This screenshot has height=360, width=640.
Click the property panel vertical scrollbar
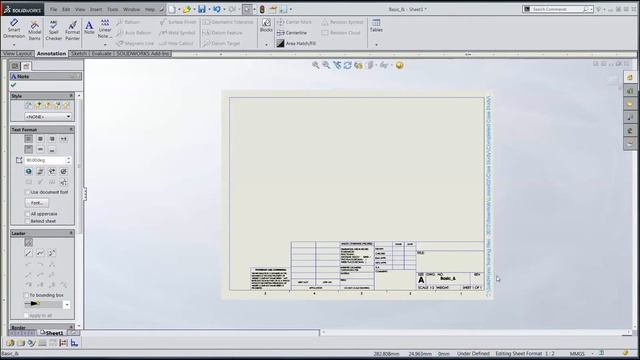(x=79, y=166)
